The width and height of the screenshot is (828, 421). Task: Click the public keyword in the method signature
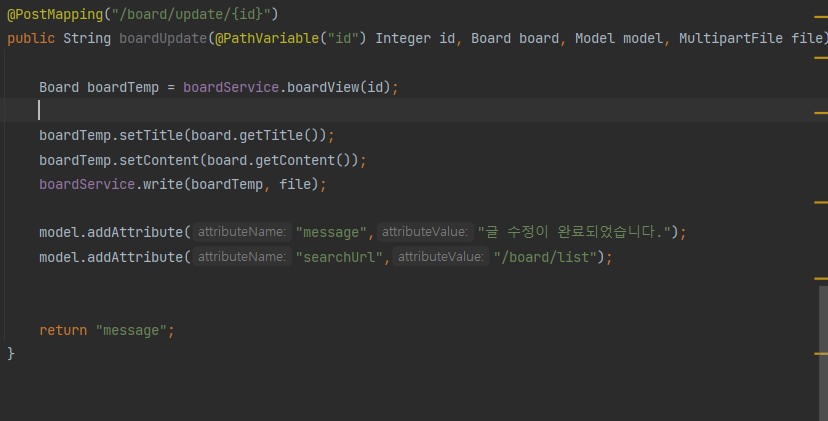point(31,39)
